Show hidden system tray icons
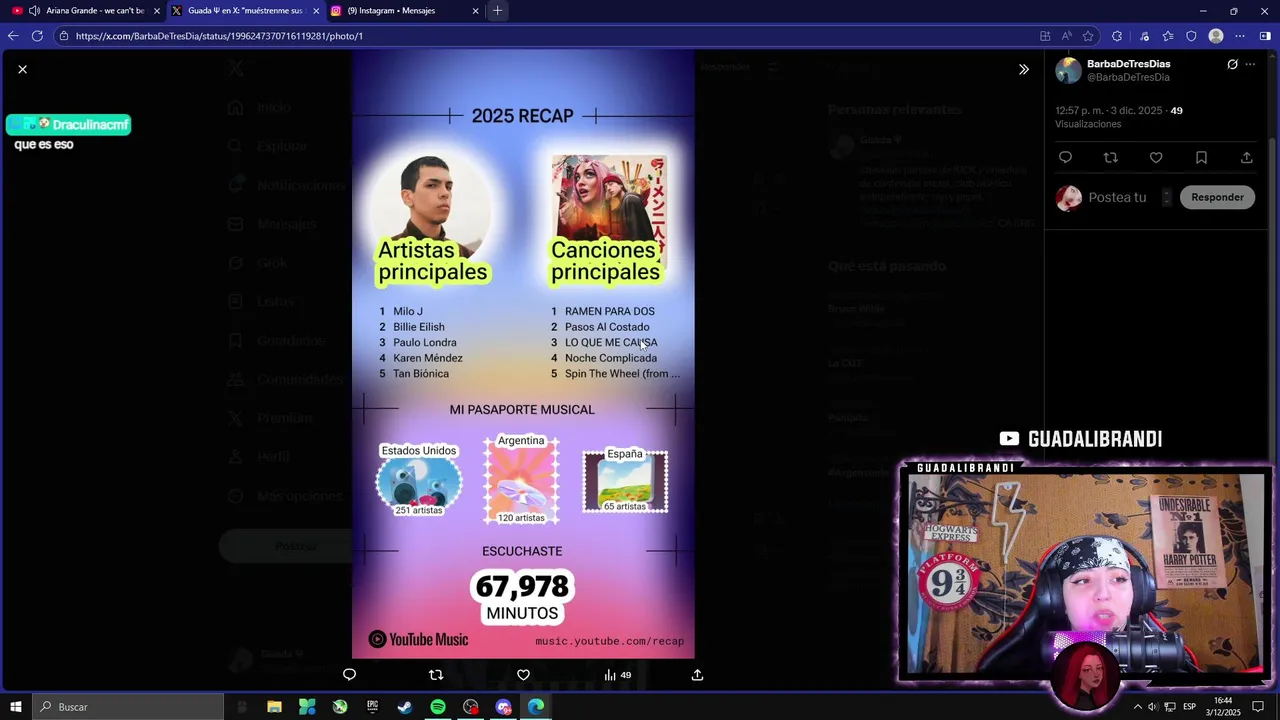Image resolution: width=1280 pixels, height=720 pixels. pyautogui.click(x=1137, y=707)
